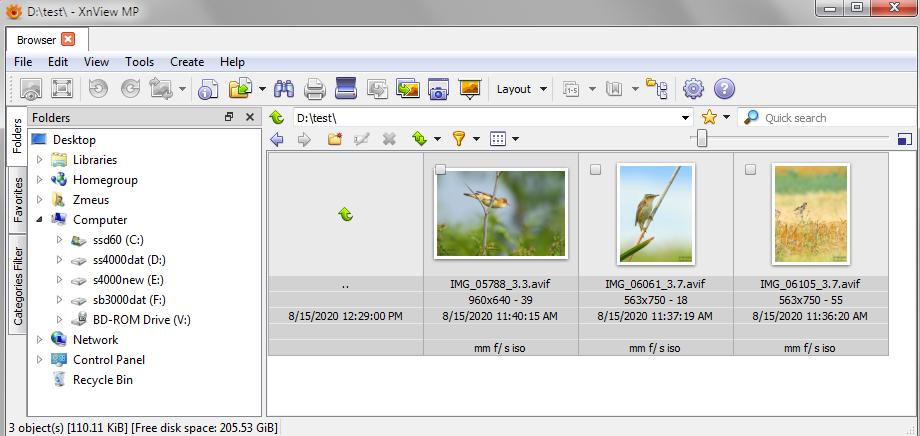This screenshot has height=436, width=920.
Task: Select Control Panel in the folder tree
Action: pyautogui.click(x=109, y=360)
